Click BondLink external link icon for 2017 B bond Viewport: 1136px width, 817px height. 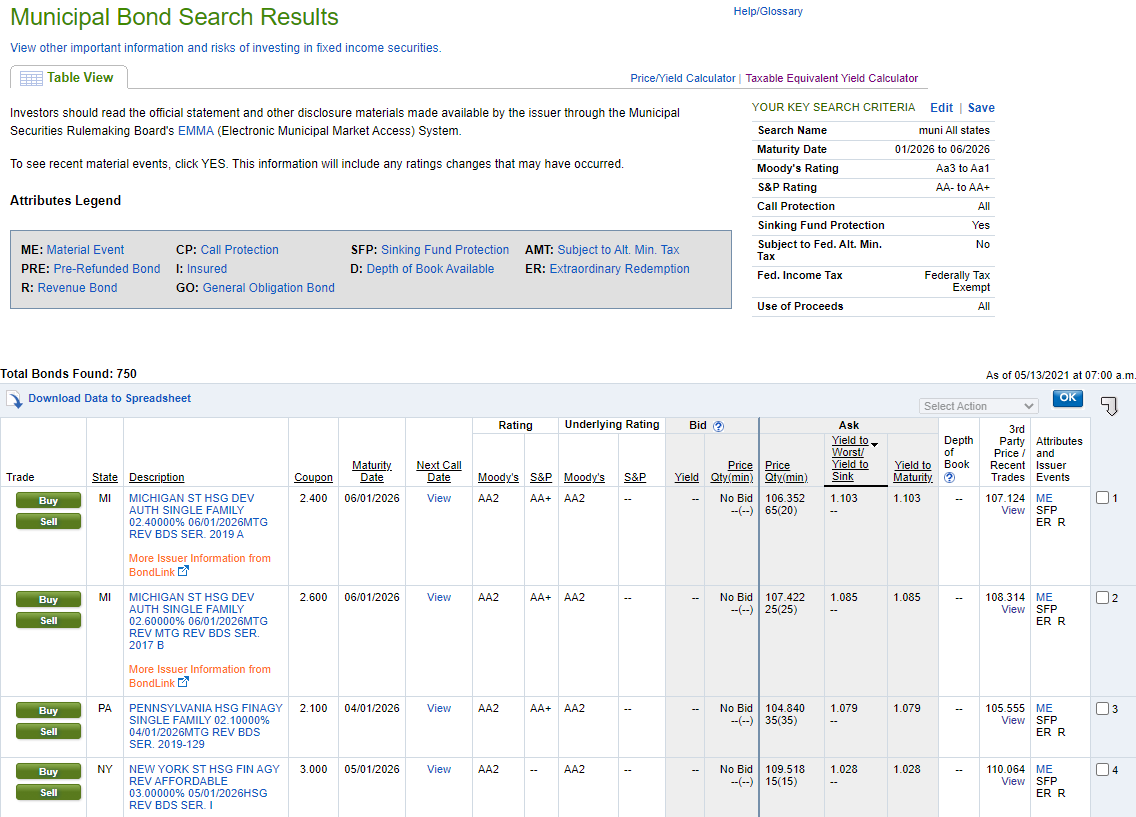pyautogui.click(x=183, y=683)
